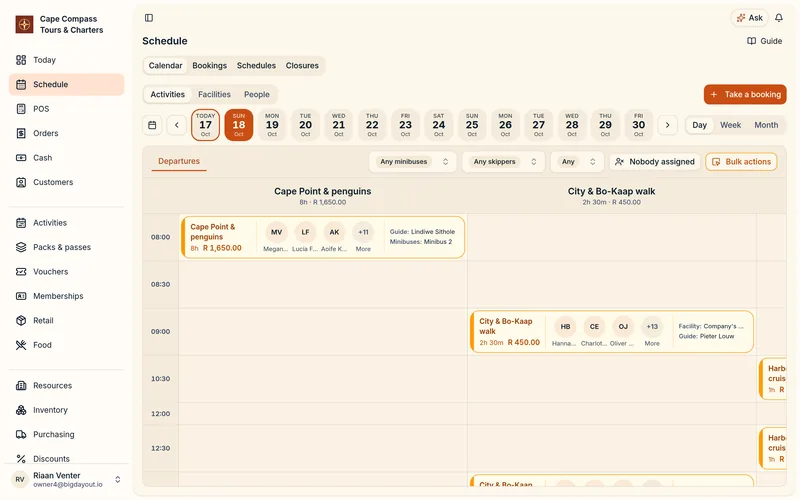Select Fri 30 Oct date
Viewport: 800px width, 500px height.
(x=639, y=125)
